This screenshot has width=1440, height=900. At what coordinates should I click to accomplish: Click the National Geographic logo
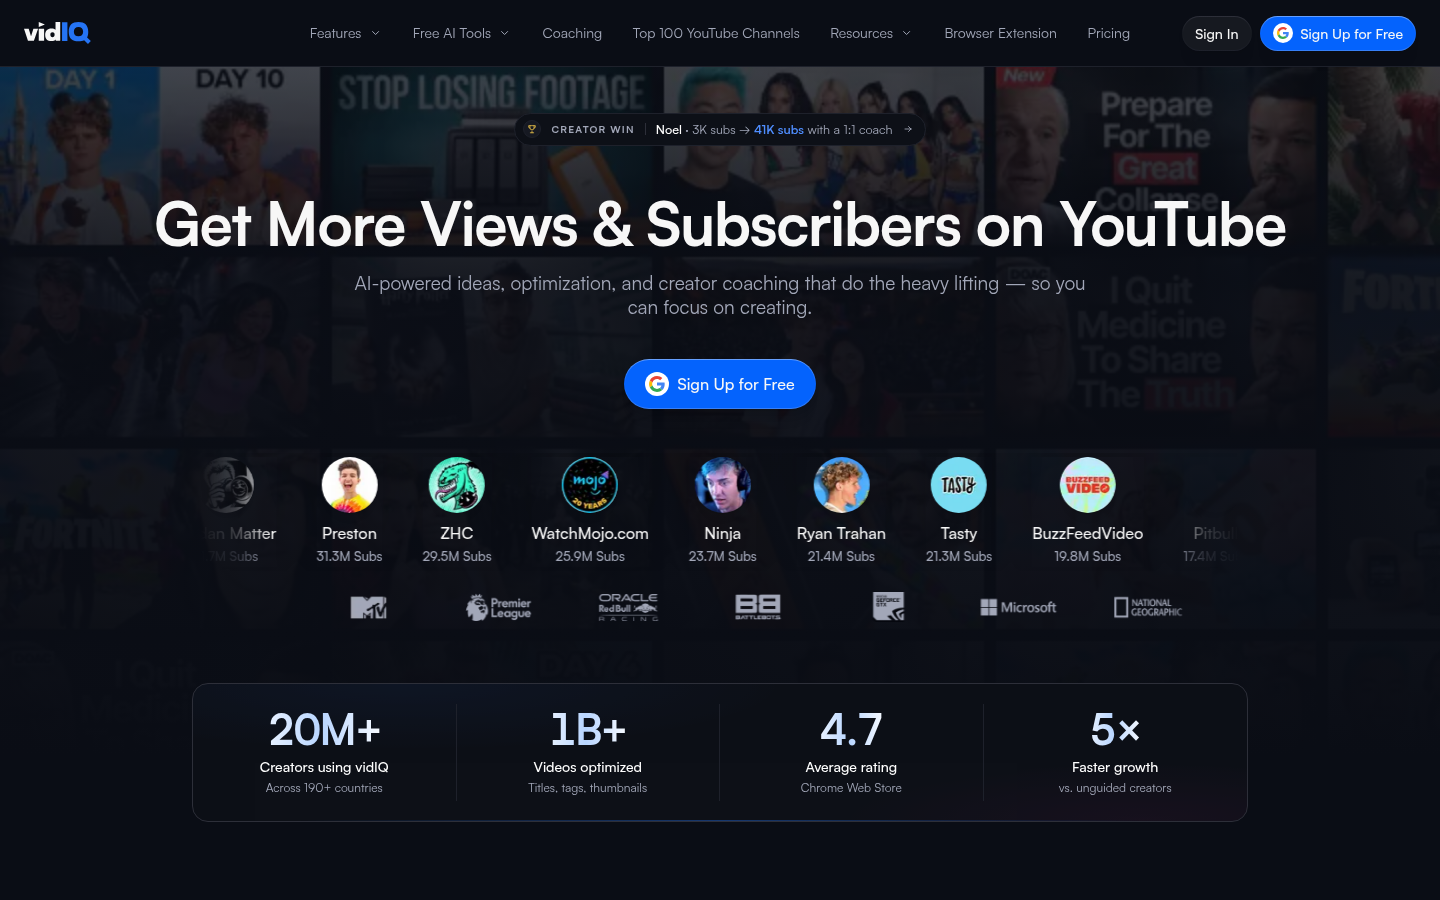[x=1148, y=607]
